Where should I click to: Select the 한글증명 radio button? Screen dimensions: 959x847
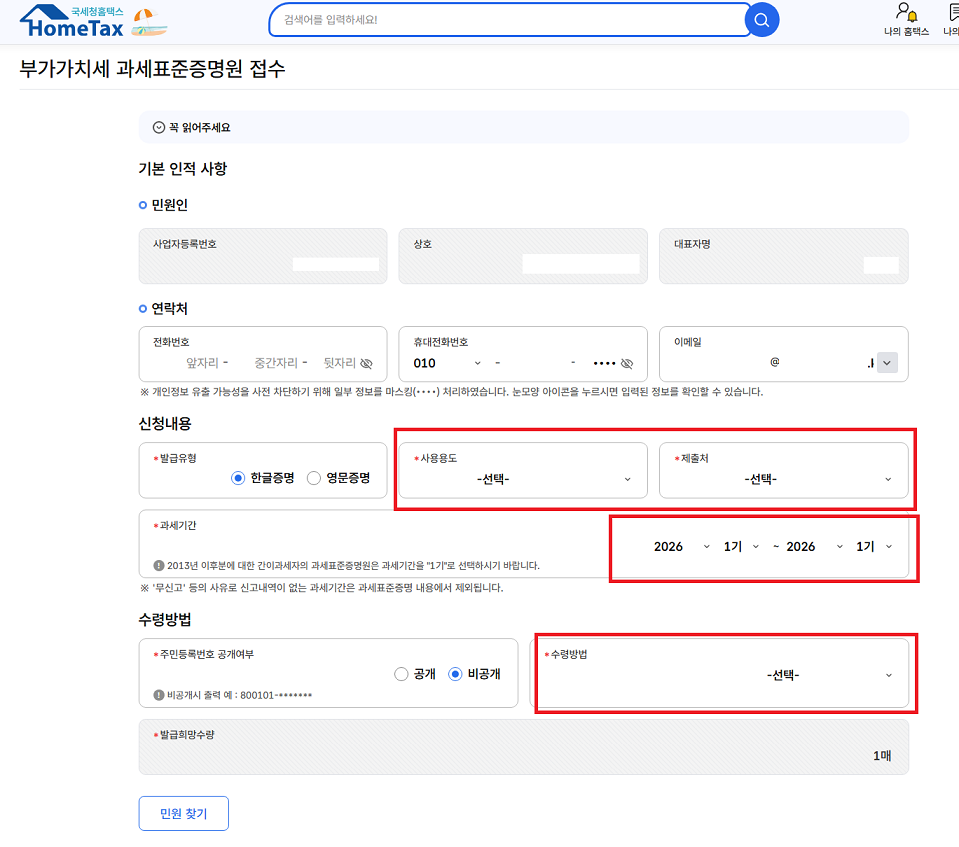pos(238,478)
